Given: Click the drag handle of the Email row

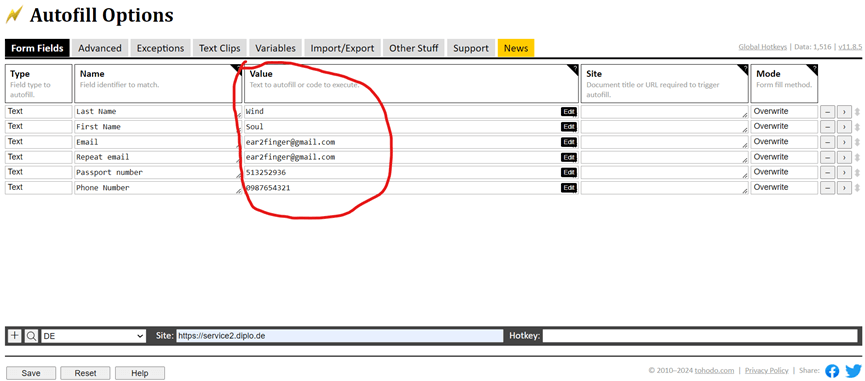Looking at the screenshot, I should click(857, 142).
